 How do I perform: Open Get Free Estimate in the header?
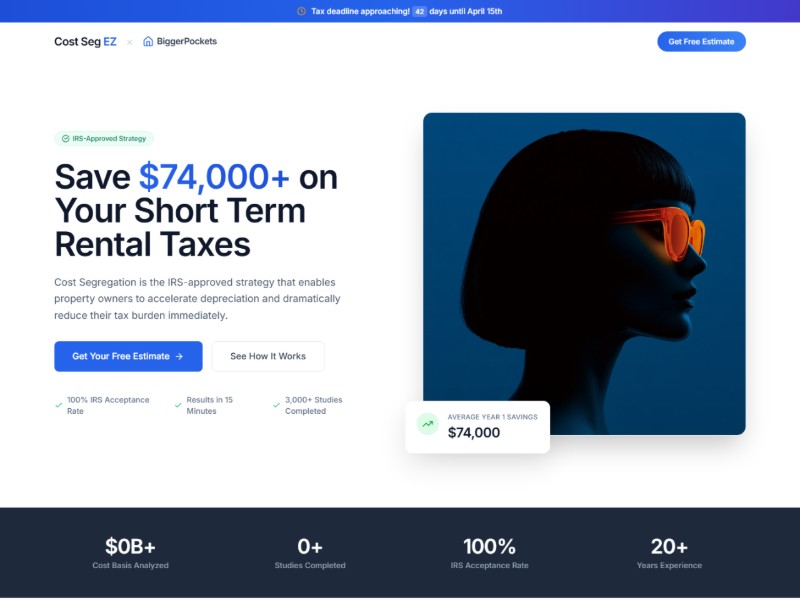click(701, 42)
